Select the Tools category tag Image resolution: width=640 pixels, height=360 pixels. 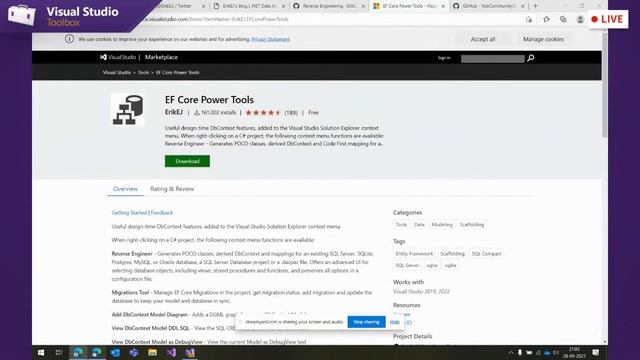click(401, 225)
